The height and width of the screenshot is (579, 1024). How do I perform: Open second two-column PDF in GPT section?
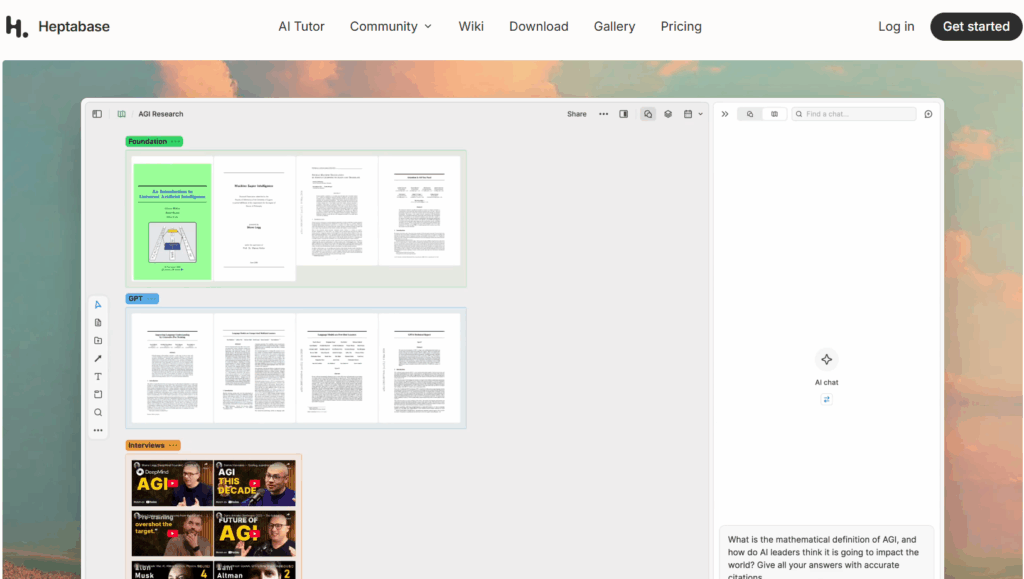click(x=254, y=369)
